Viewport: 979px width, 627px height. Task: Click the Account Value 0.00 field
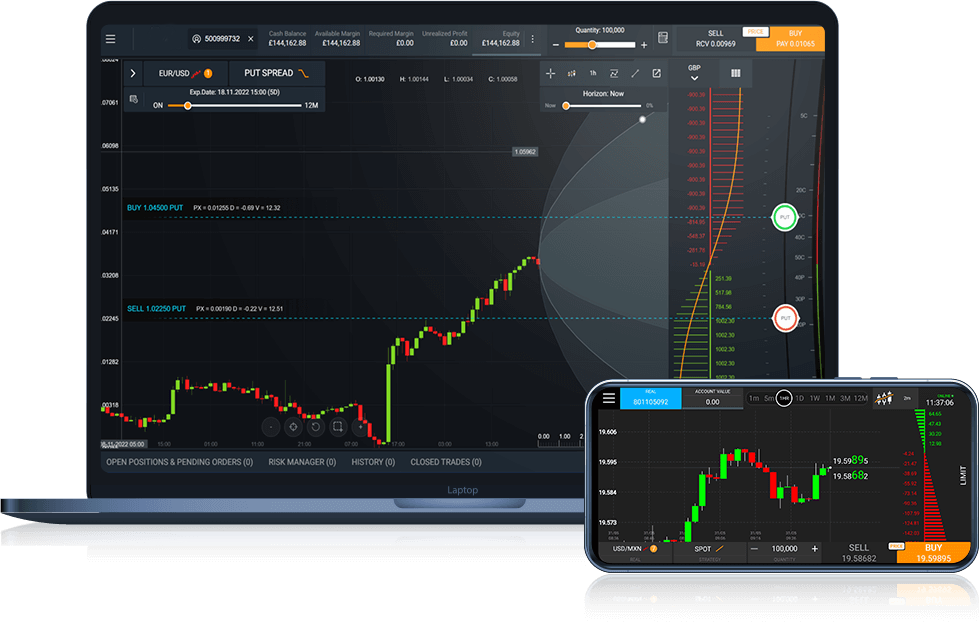(x=712, y=398)
